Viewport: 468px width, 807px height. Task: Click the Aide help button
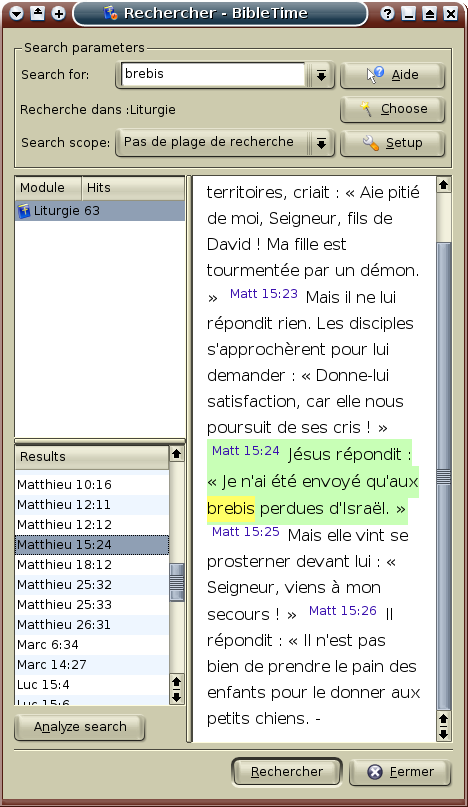[x=392, y=75]
